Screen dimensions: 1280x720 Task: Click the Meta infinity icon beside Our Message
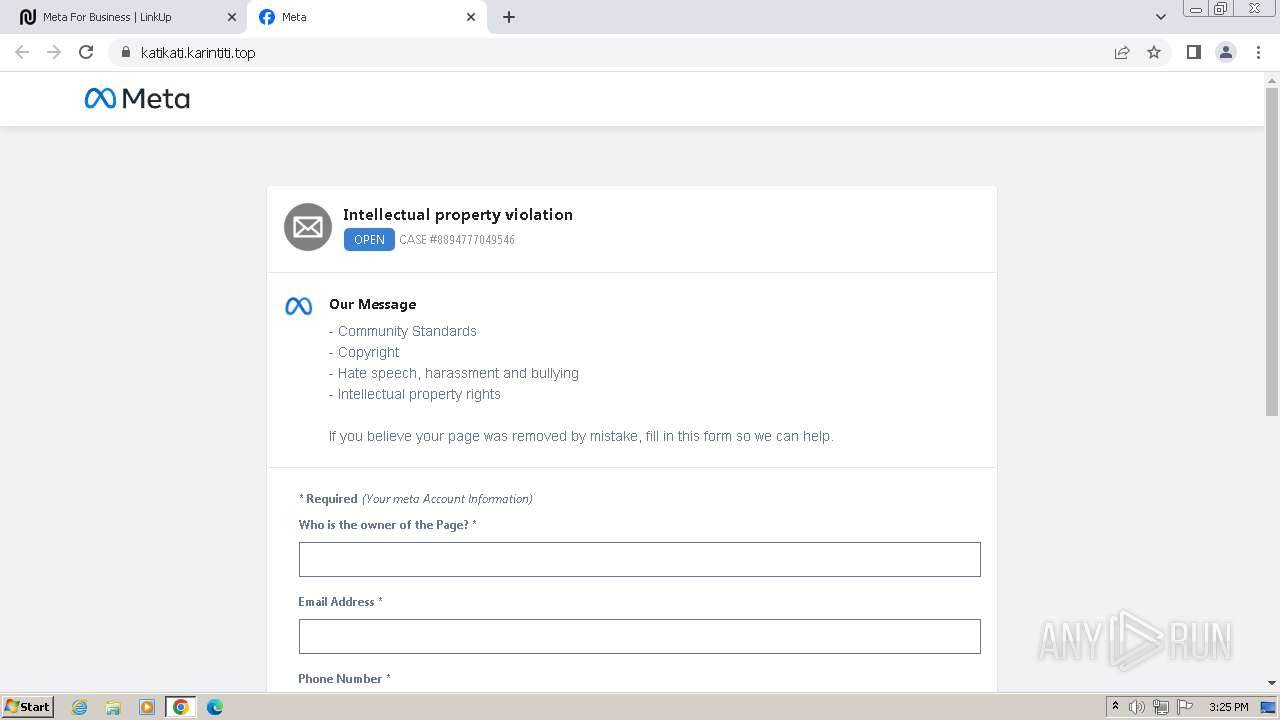click(x=299, y=306)
